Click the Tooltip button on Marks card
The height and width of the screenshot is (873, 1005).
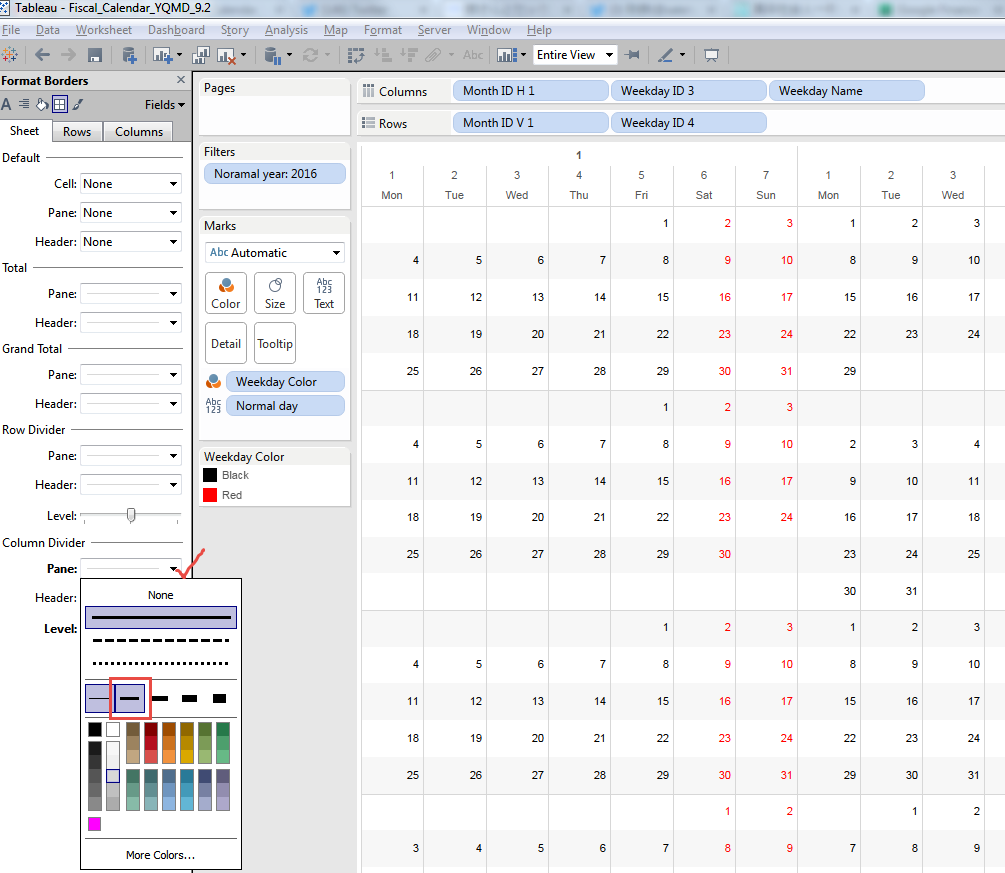tap(275, 343)
